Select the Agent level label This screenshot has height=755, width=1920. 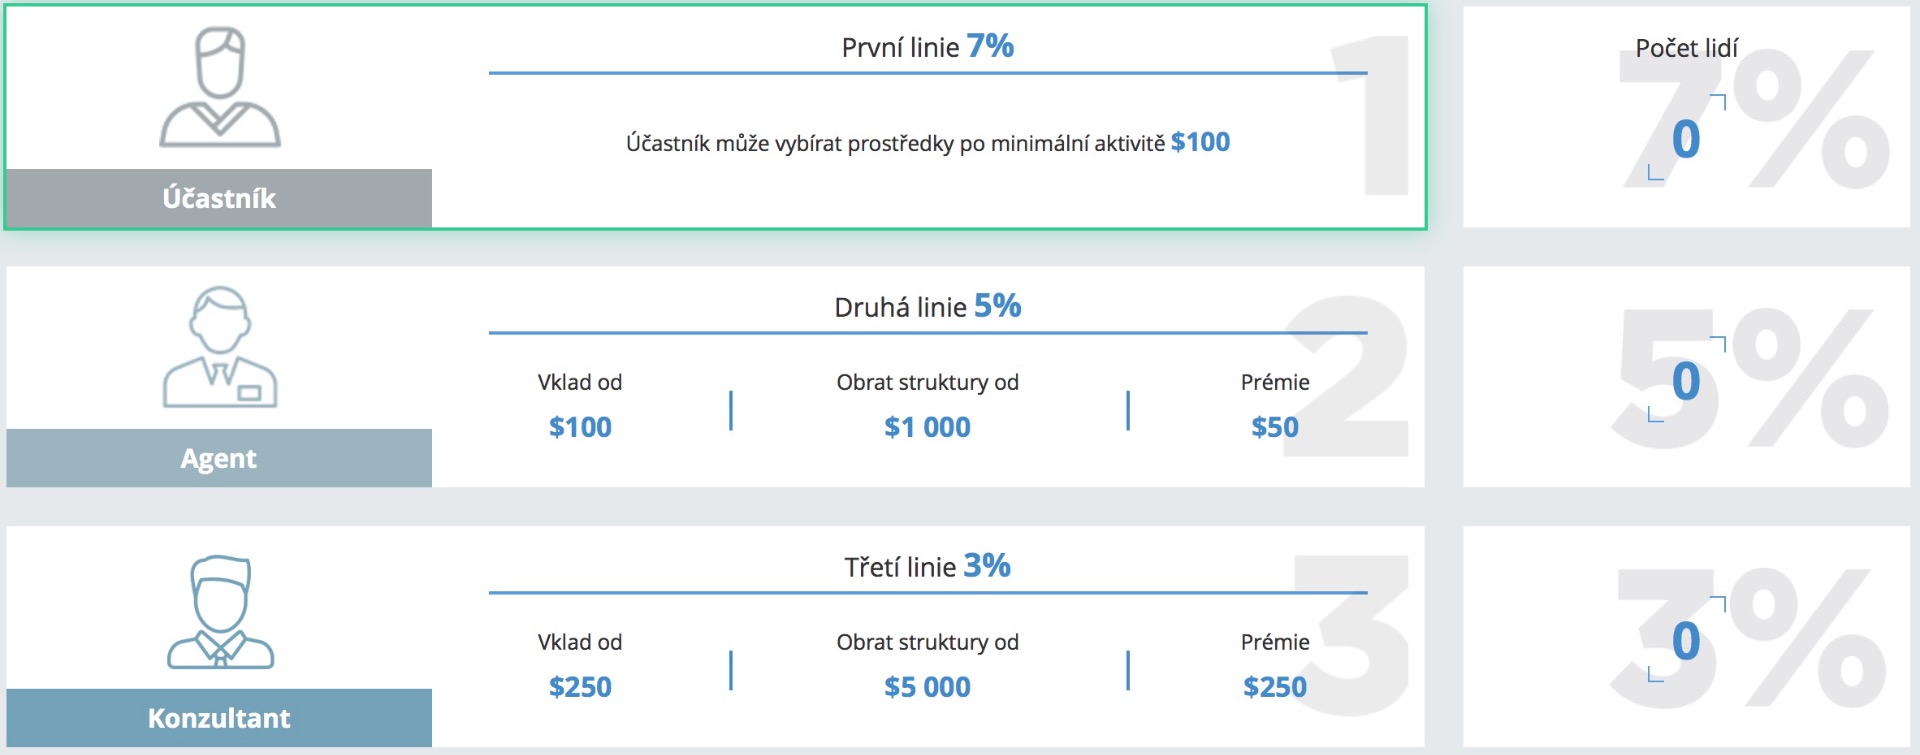219,458
